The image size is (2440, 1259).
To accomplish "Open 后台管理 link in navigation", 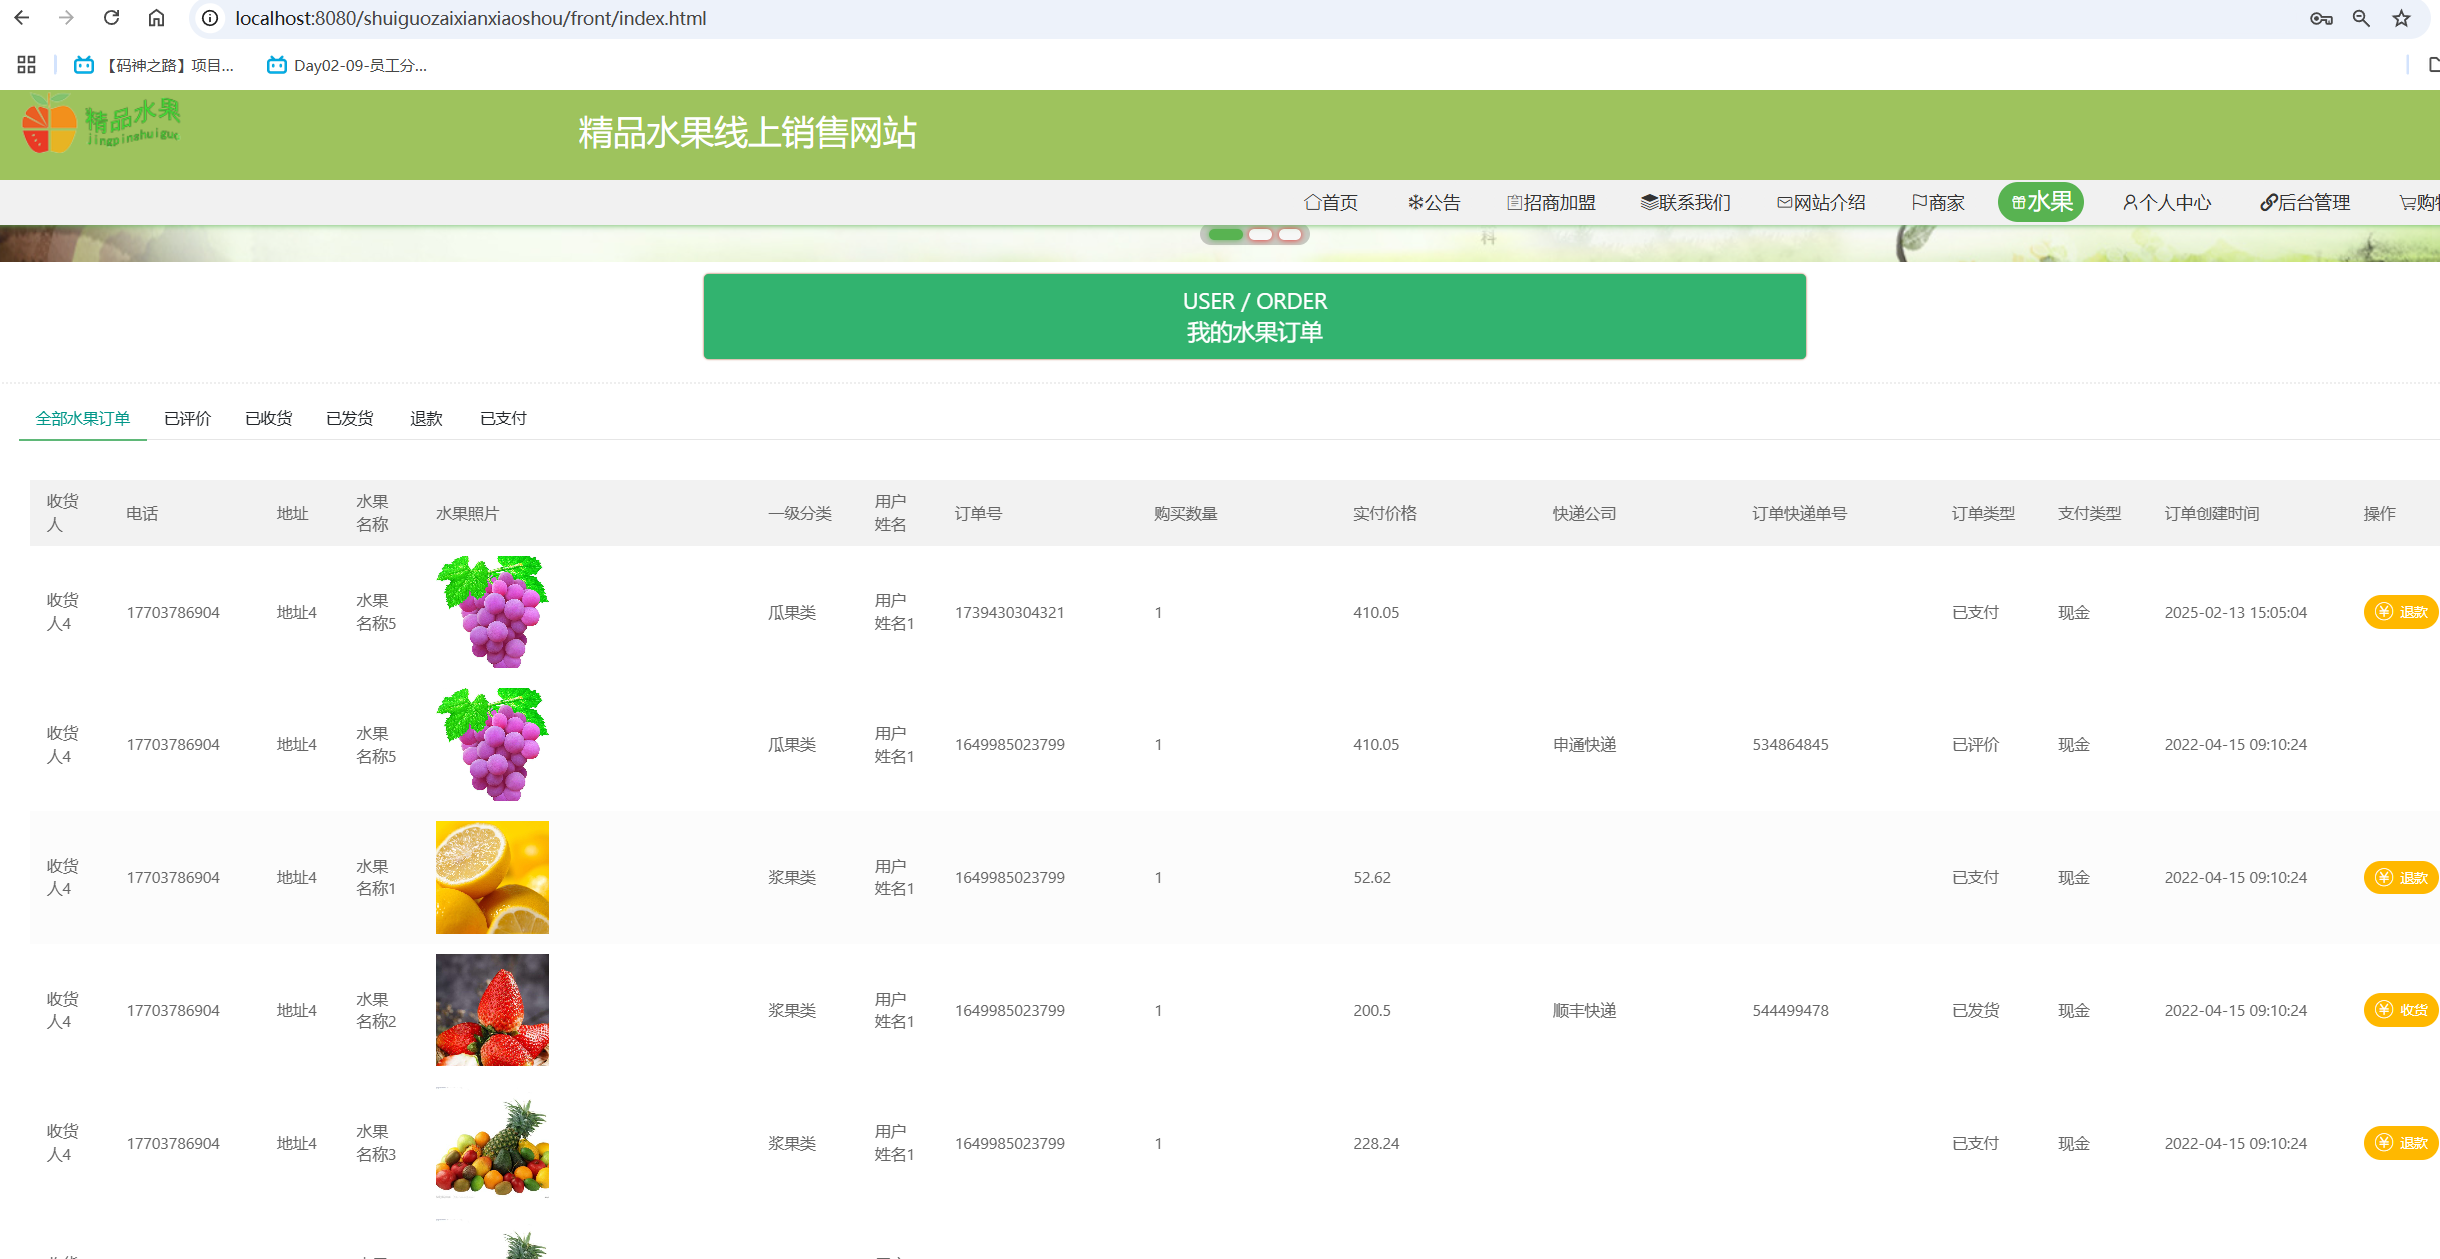I will (x=2305, y=203).
